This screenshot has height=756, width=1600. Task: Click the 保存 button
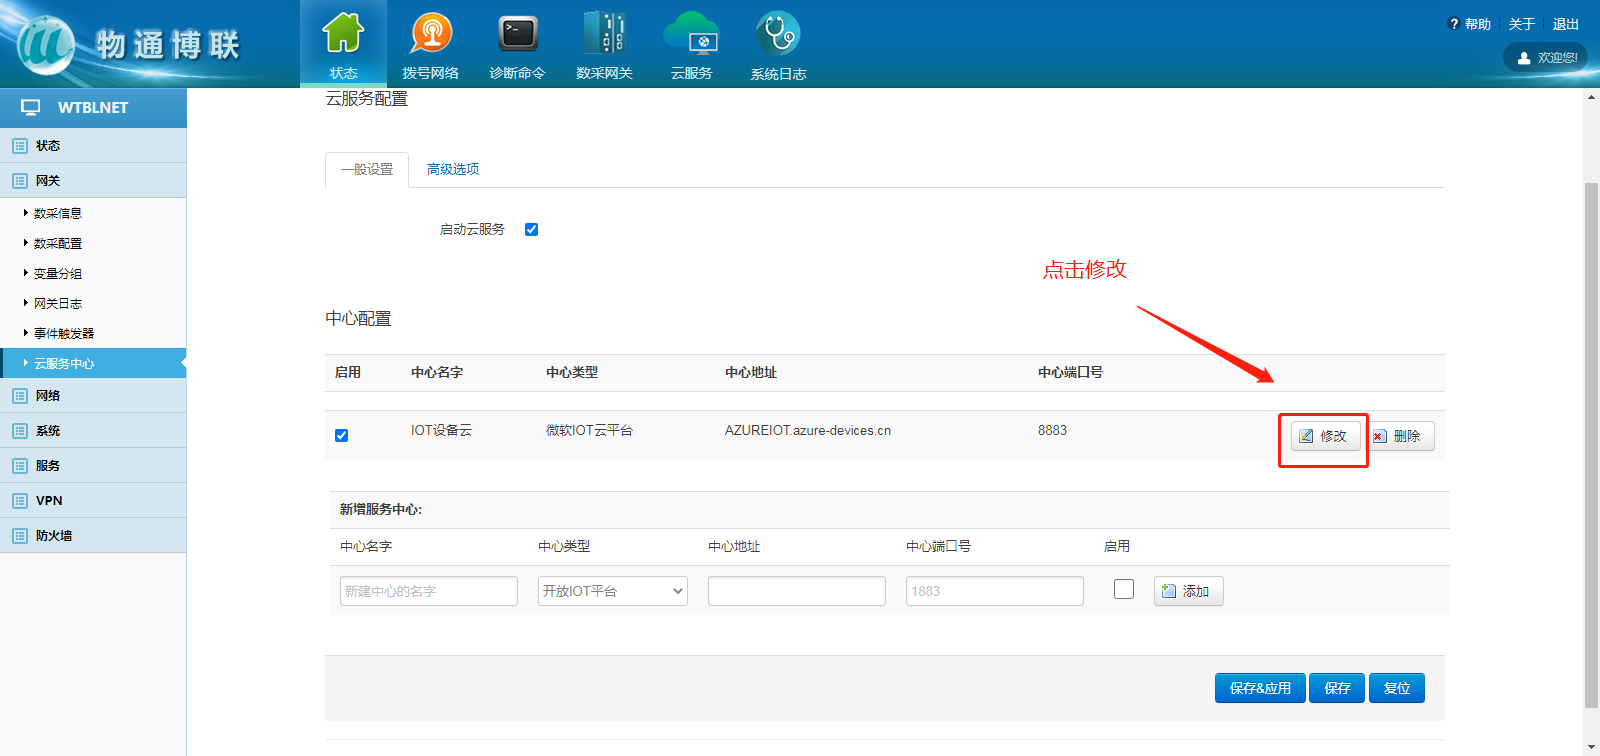(x=1337, y=688)
